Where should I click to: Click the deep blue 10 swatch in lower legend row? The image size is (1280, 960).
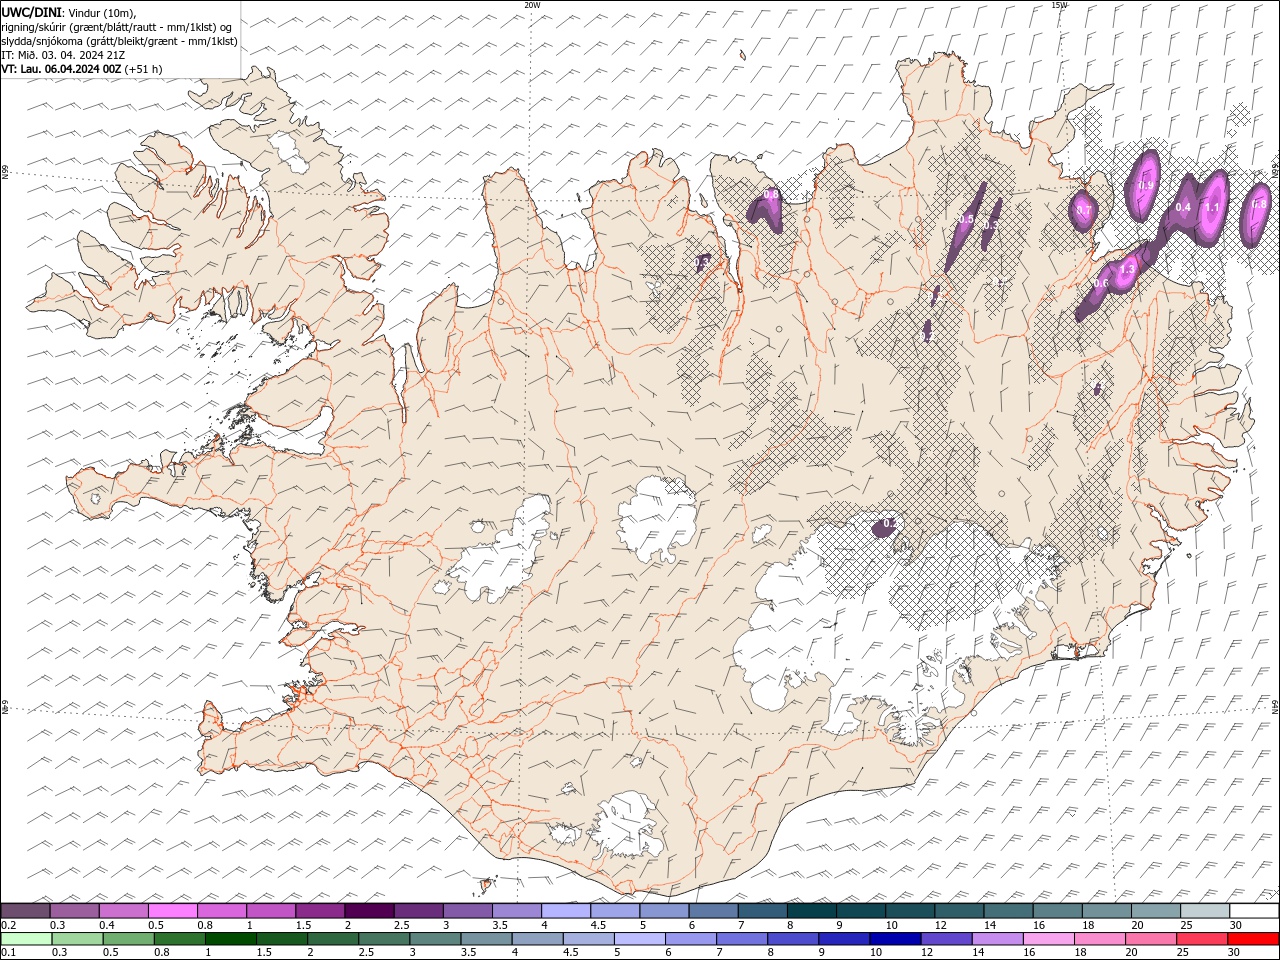click(894, 939)
